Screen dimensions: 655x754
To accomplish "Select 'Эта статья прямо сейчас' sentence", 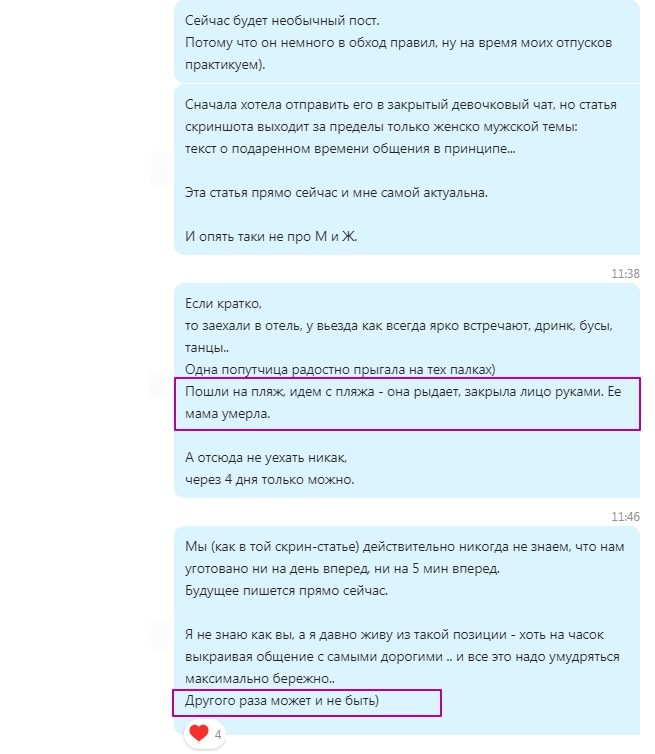I will point(336,192).
